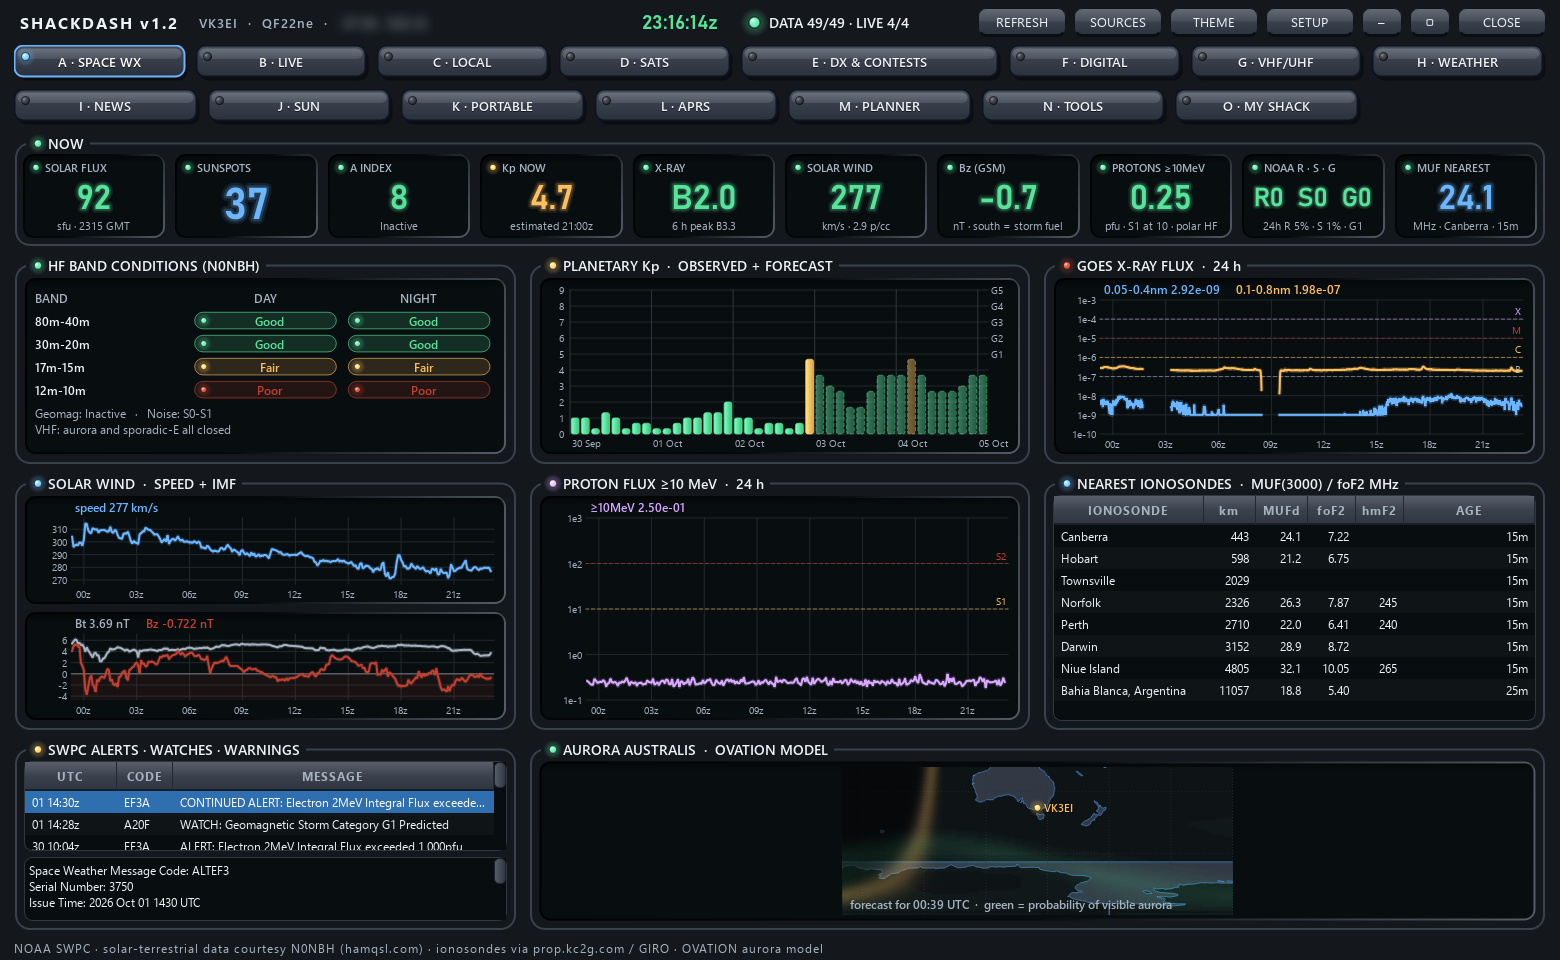Click the hmF2 column header

point(1379,510)
